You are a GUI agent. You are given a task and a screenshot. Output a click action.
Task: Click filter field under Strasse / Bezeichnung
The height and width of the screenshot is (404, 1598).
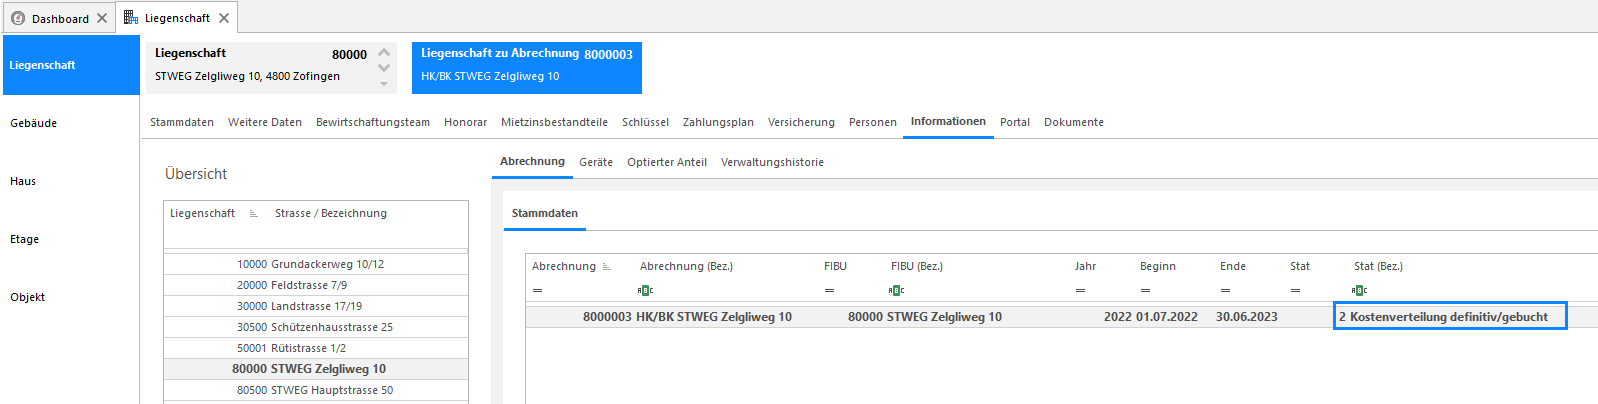click(x=368, y=238)
